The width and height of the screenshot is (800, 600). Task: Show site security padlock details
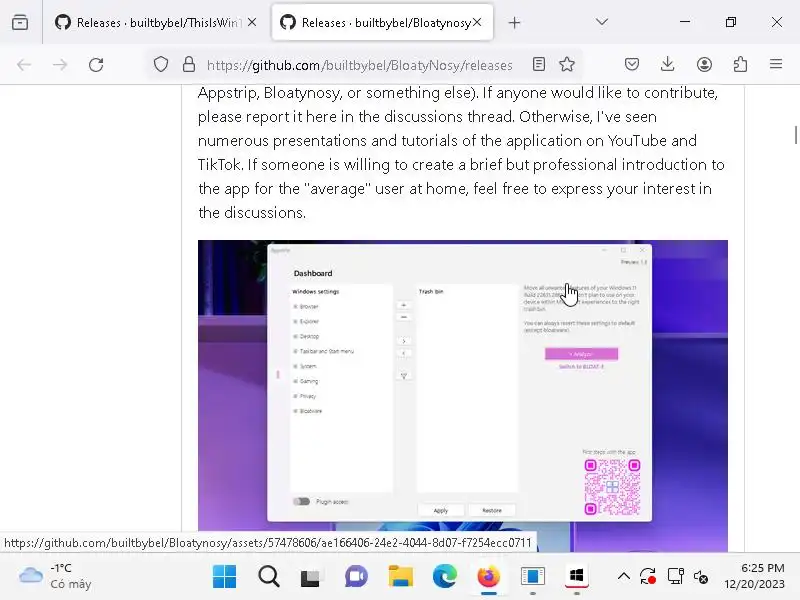pyautogui.click(x=189, y=64)
